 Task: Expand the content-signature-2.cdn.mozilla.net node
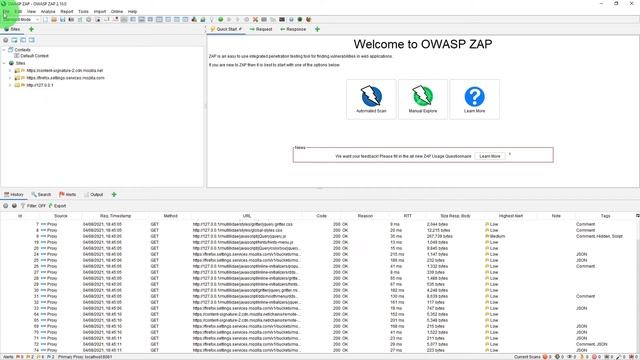(x=10, y=71)
